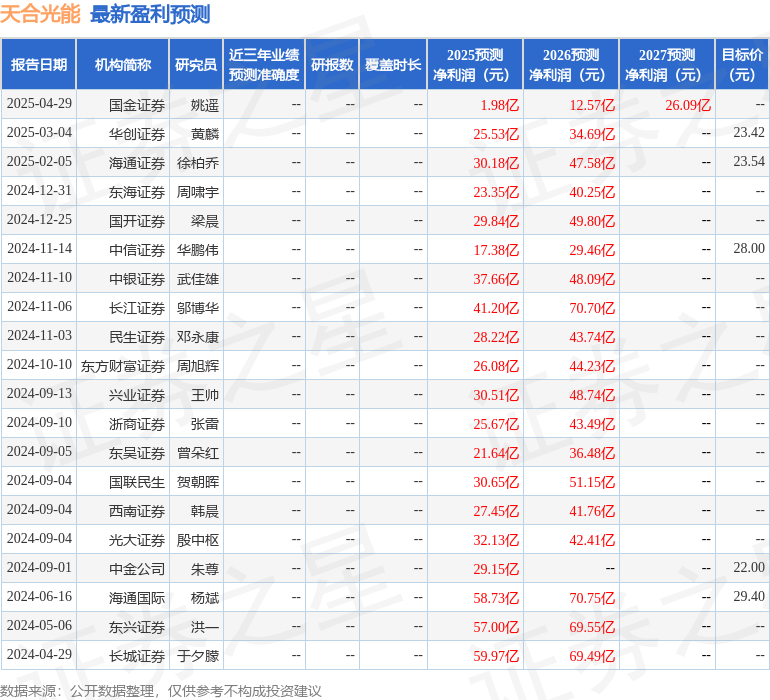Open the 东方财富证券 institution entry
The width and height of the screenshot is (770, 700).
[123, 366]
